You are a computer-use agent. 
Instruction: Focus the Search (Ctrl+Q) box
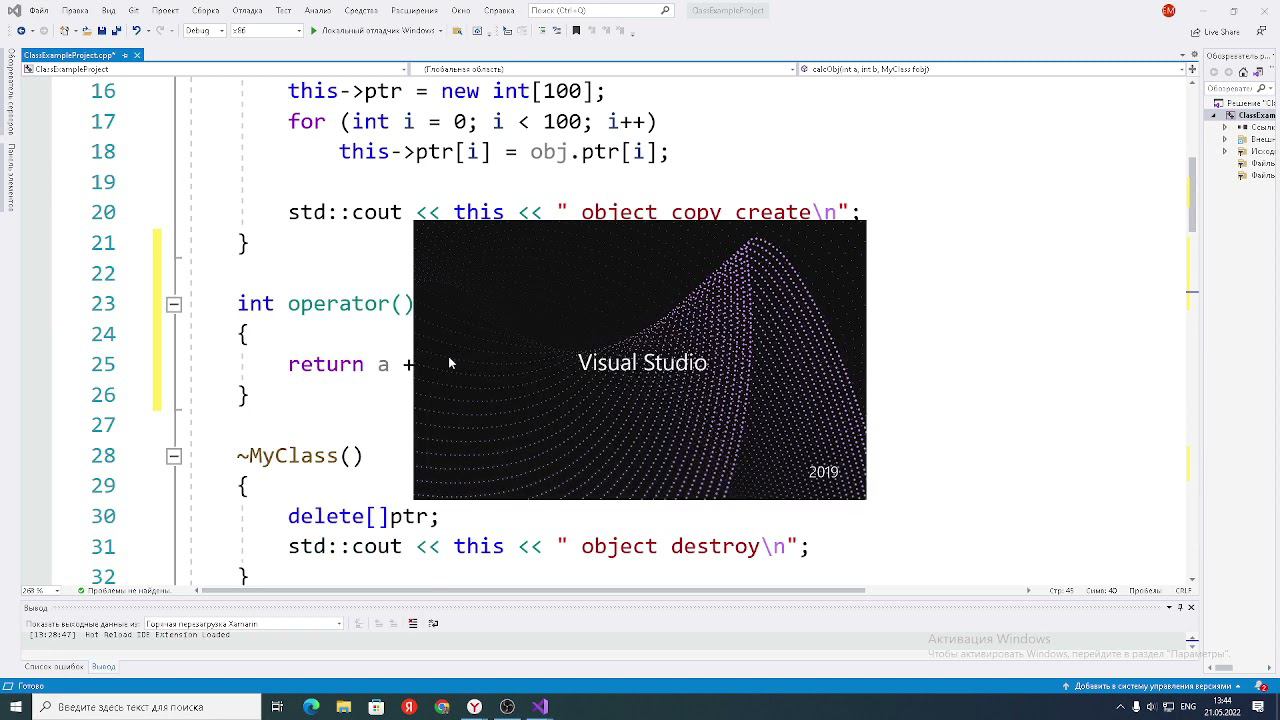pos(600,10)
